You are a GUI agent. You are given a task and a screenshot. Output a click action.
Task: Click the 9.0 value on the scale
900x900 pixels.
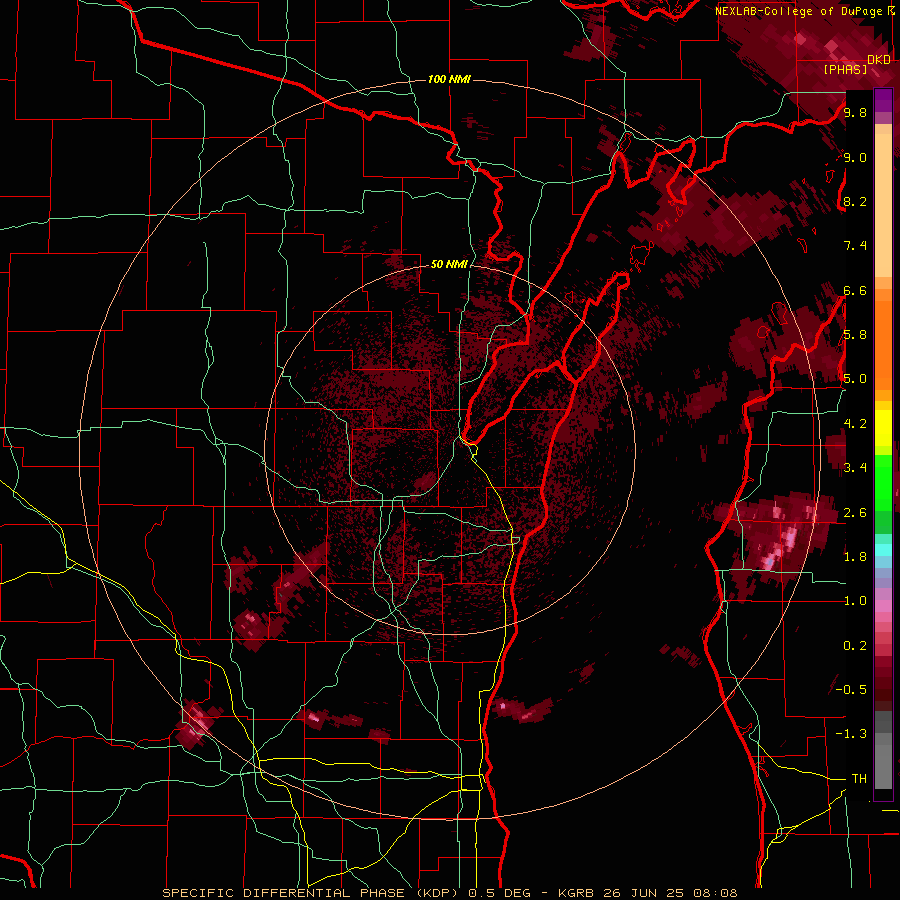855,157
